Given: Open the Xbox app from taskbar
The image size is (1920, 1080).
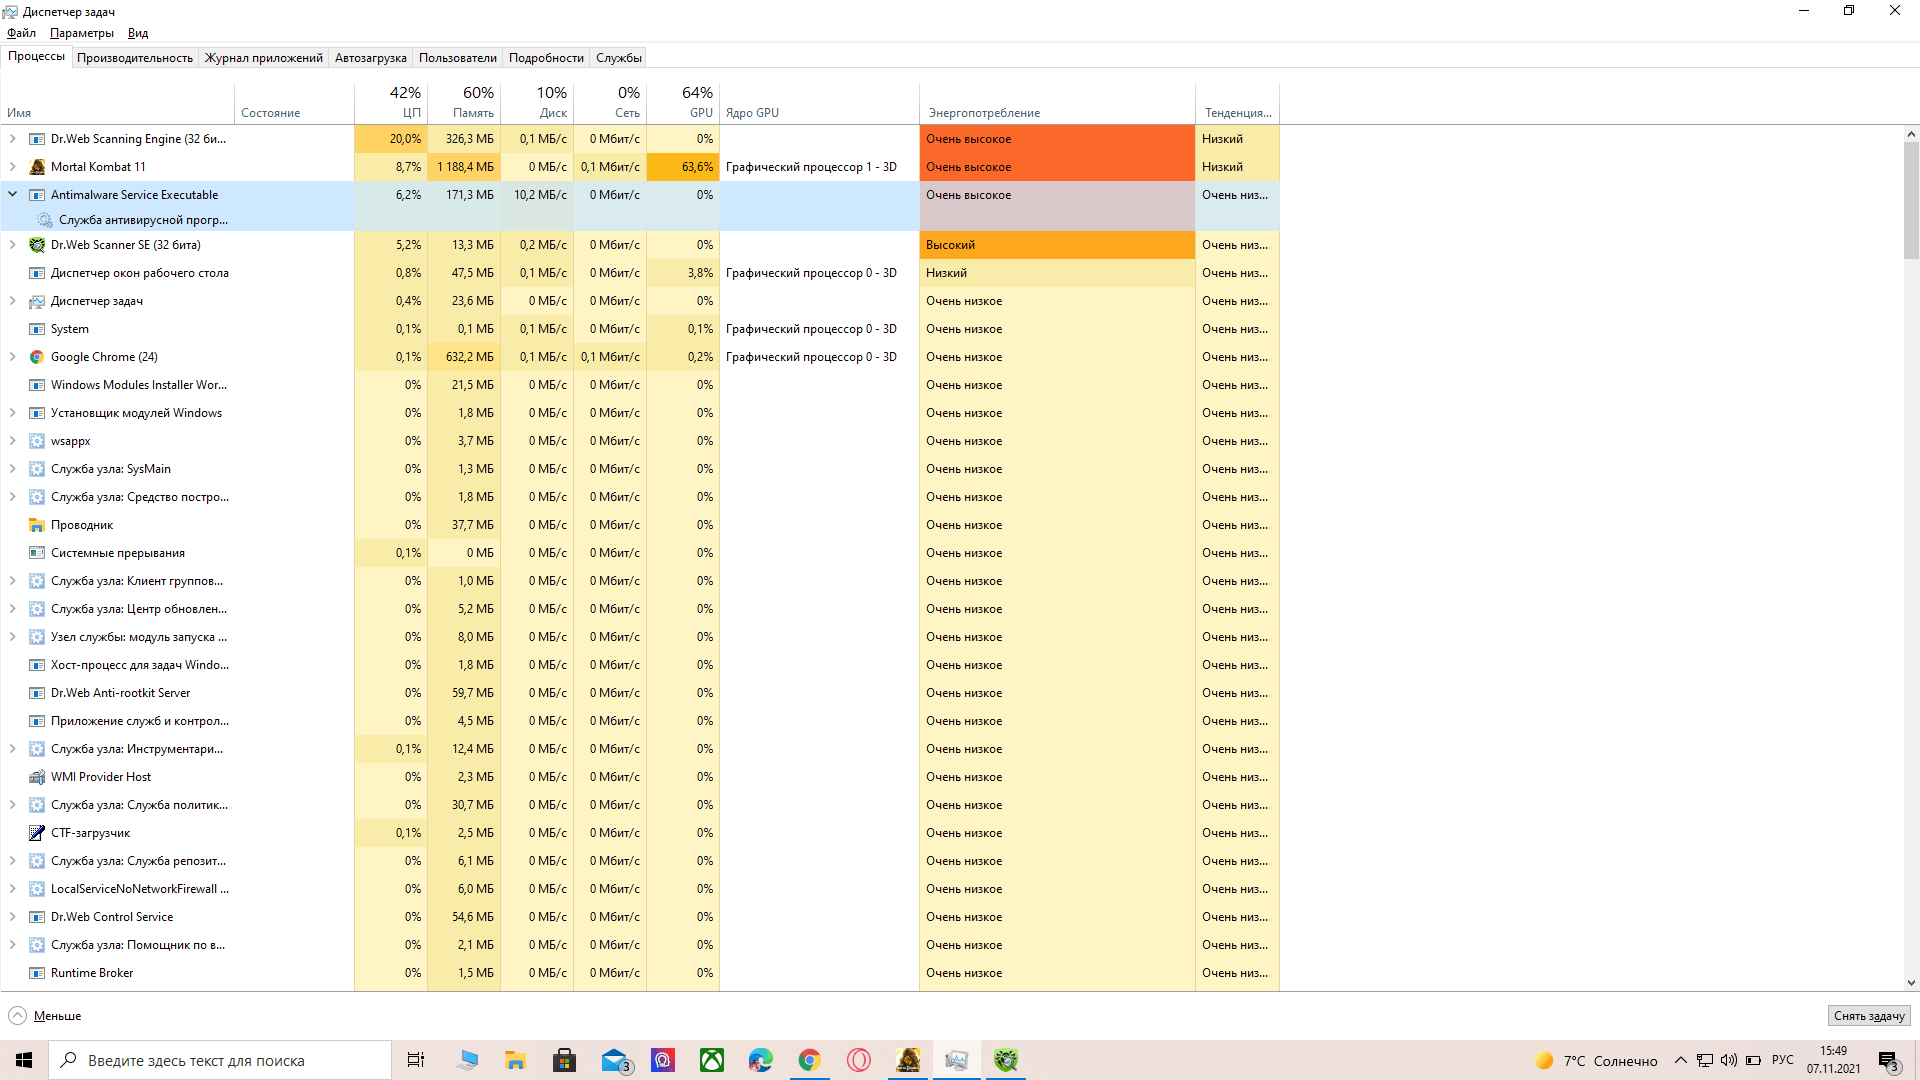Looking at the screenshot, I should tap(712, 1060).
